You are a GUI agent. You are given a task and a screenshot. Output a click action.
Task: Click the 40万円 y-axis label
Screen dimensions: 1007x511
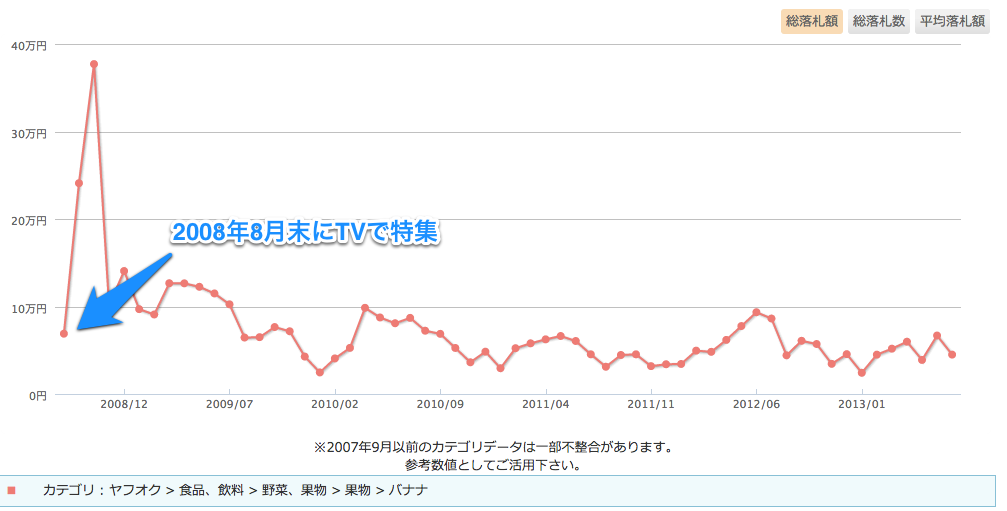pyautogui.click(x=28, y=45)
